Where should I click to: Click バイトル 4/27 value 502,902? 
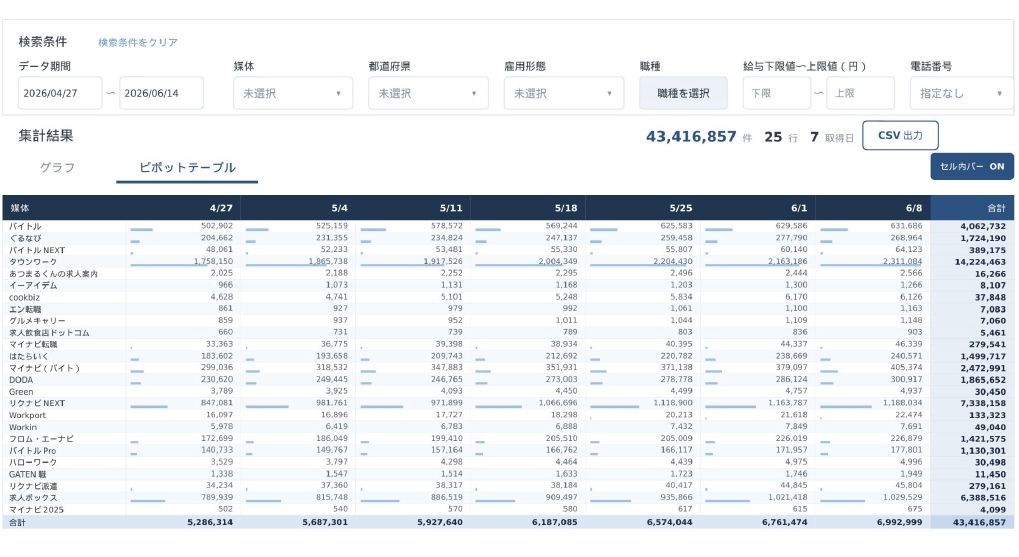(217, 226)
